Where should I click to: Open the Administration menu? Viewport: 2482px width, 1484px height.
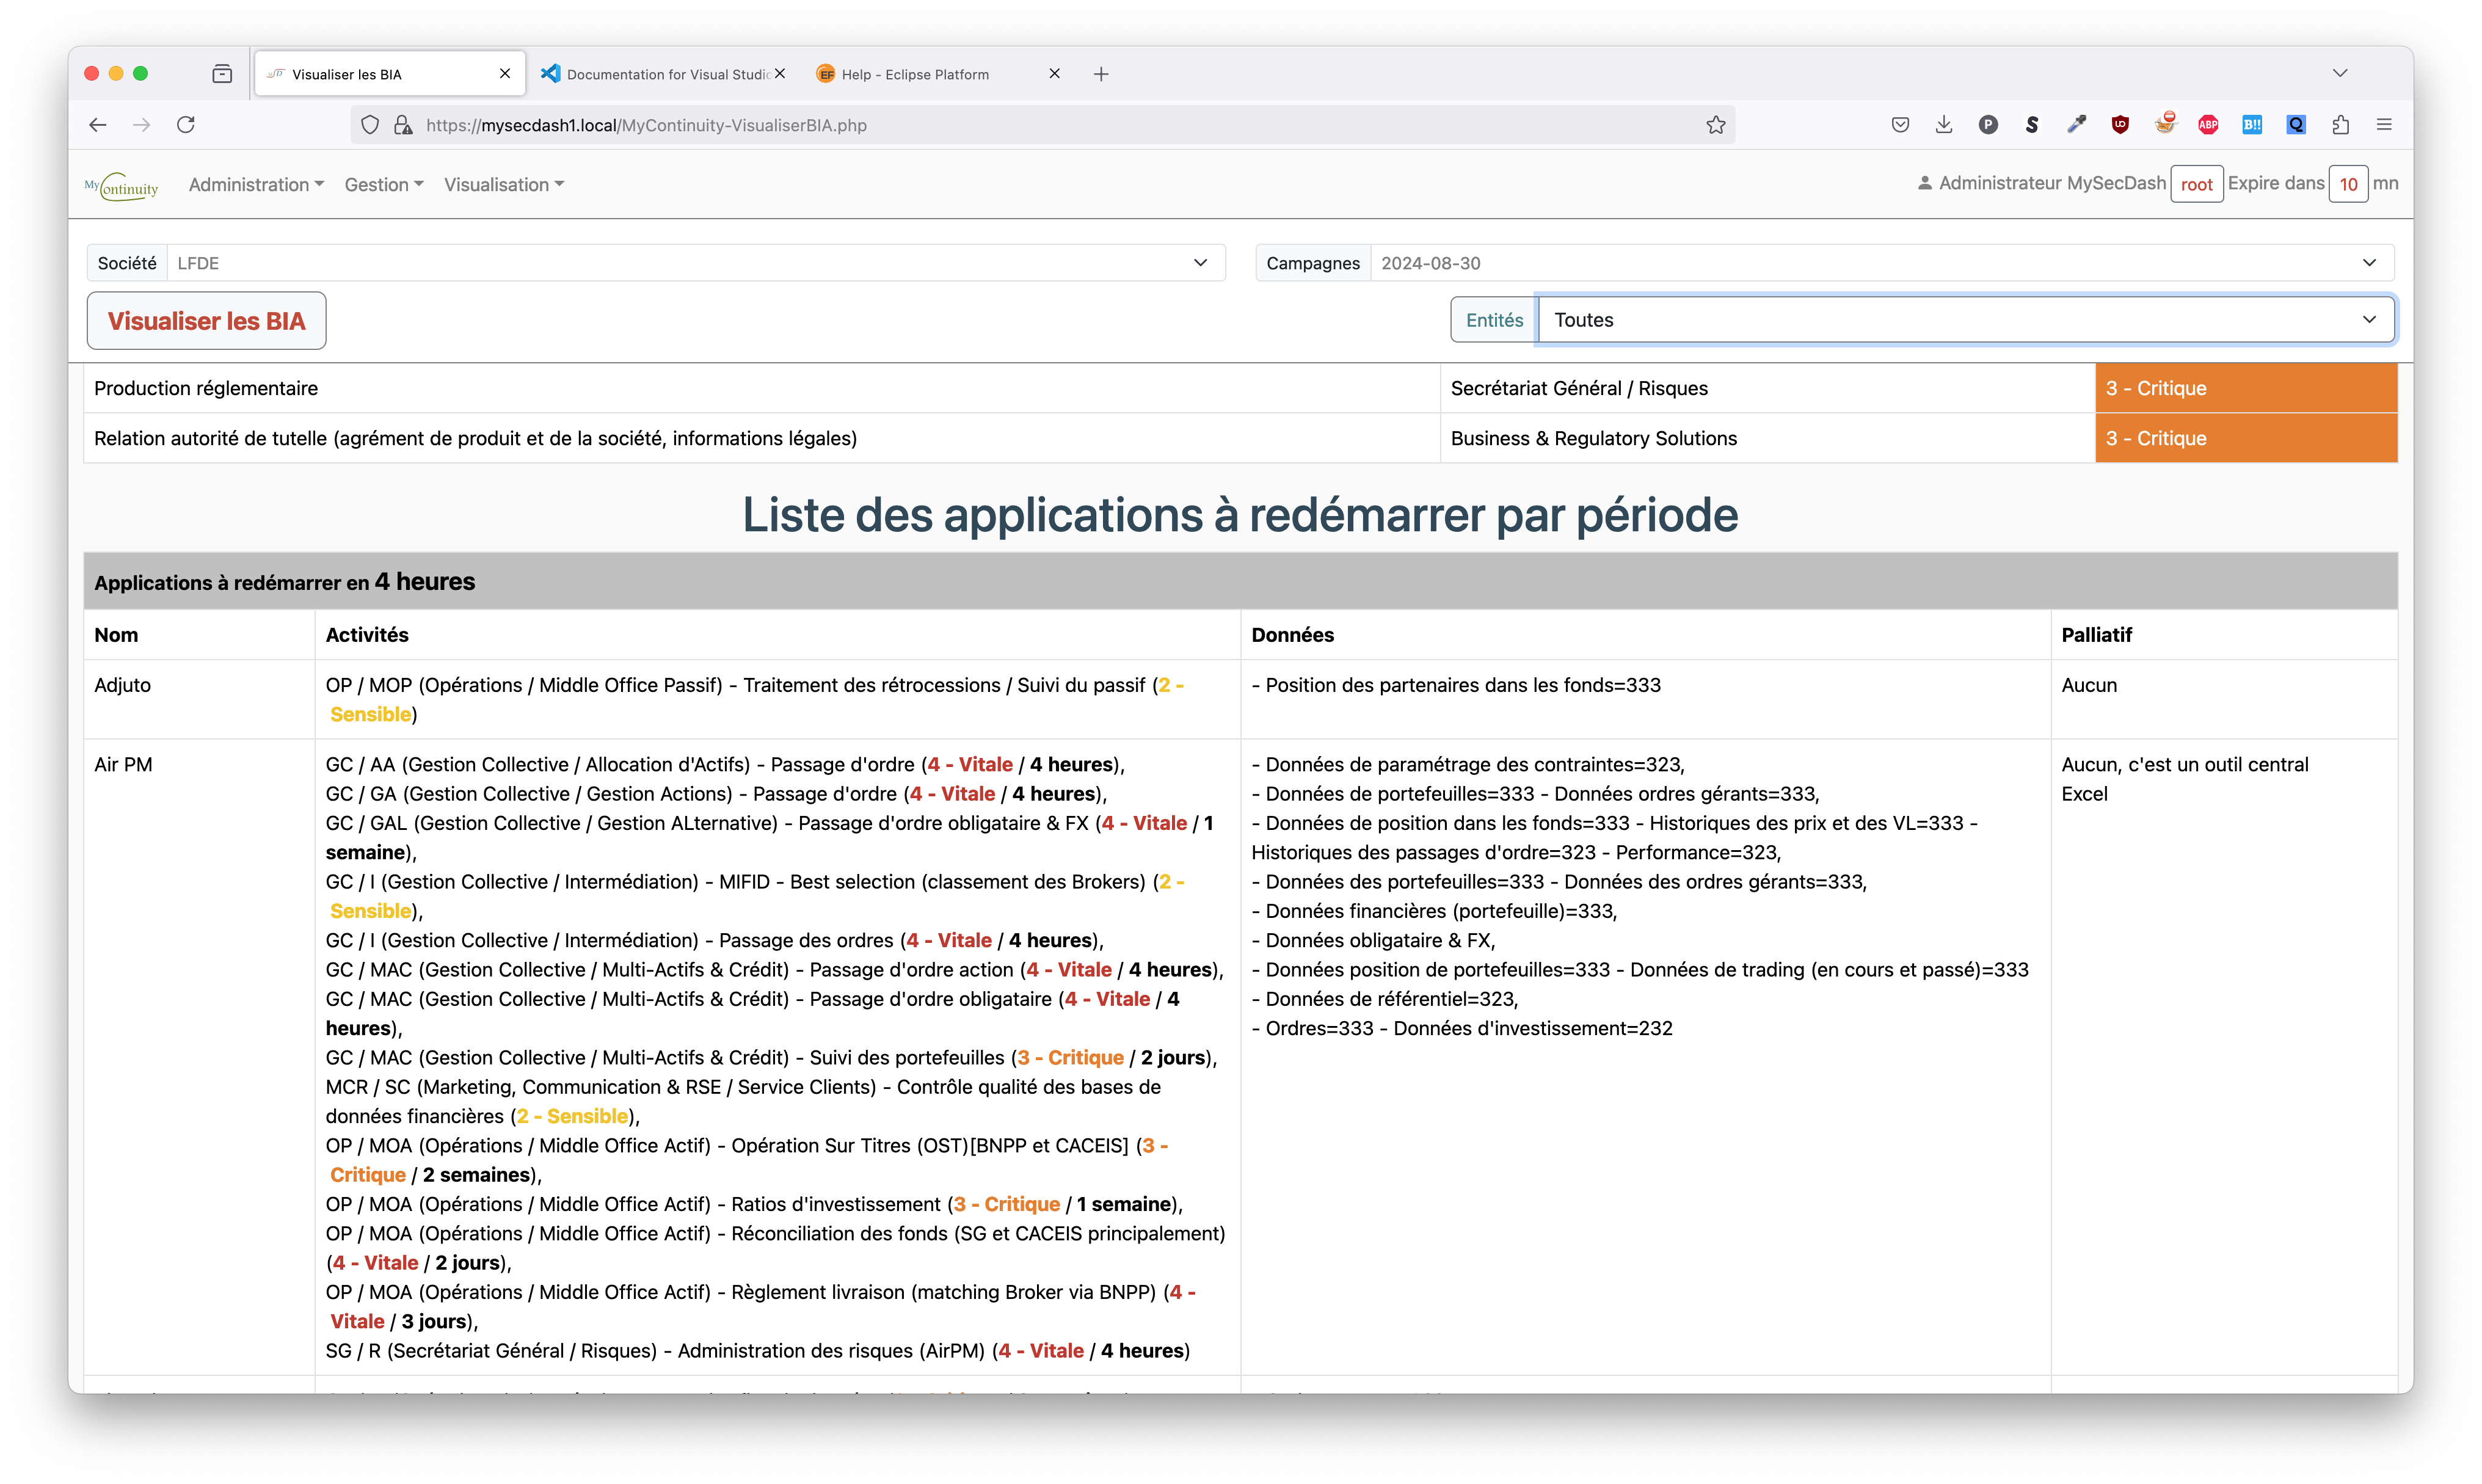coord(256,184)
